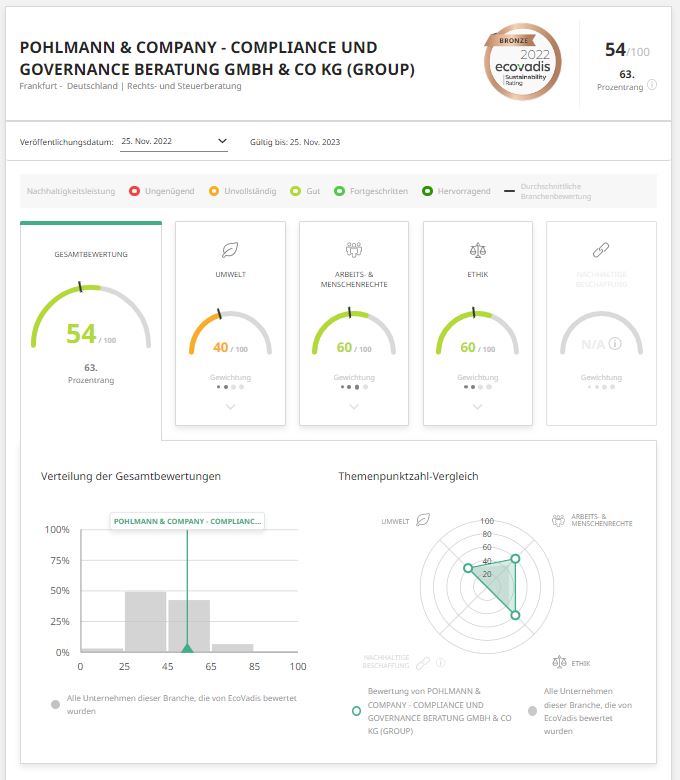Click the Gewichtung dots in the Umwelt card

point(230,387)
